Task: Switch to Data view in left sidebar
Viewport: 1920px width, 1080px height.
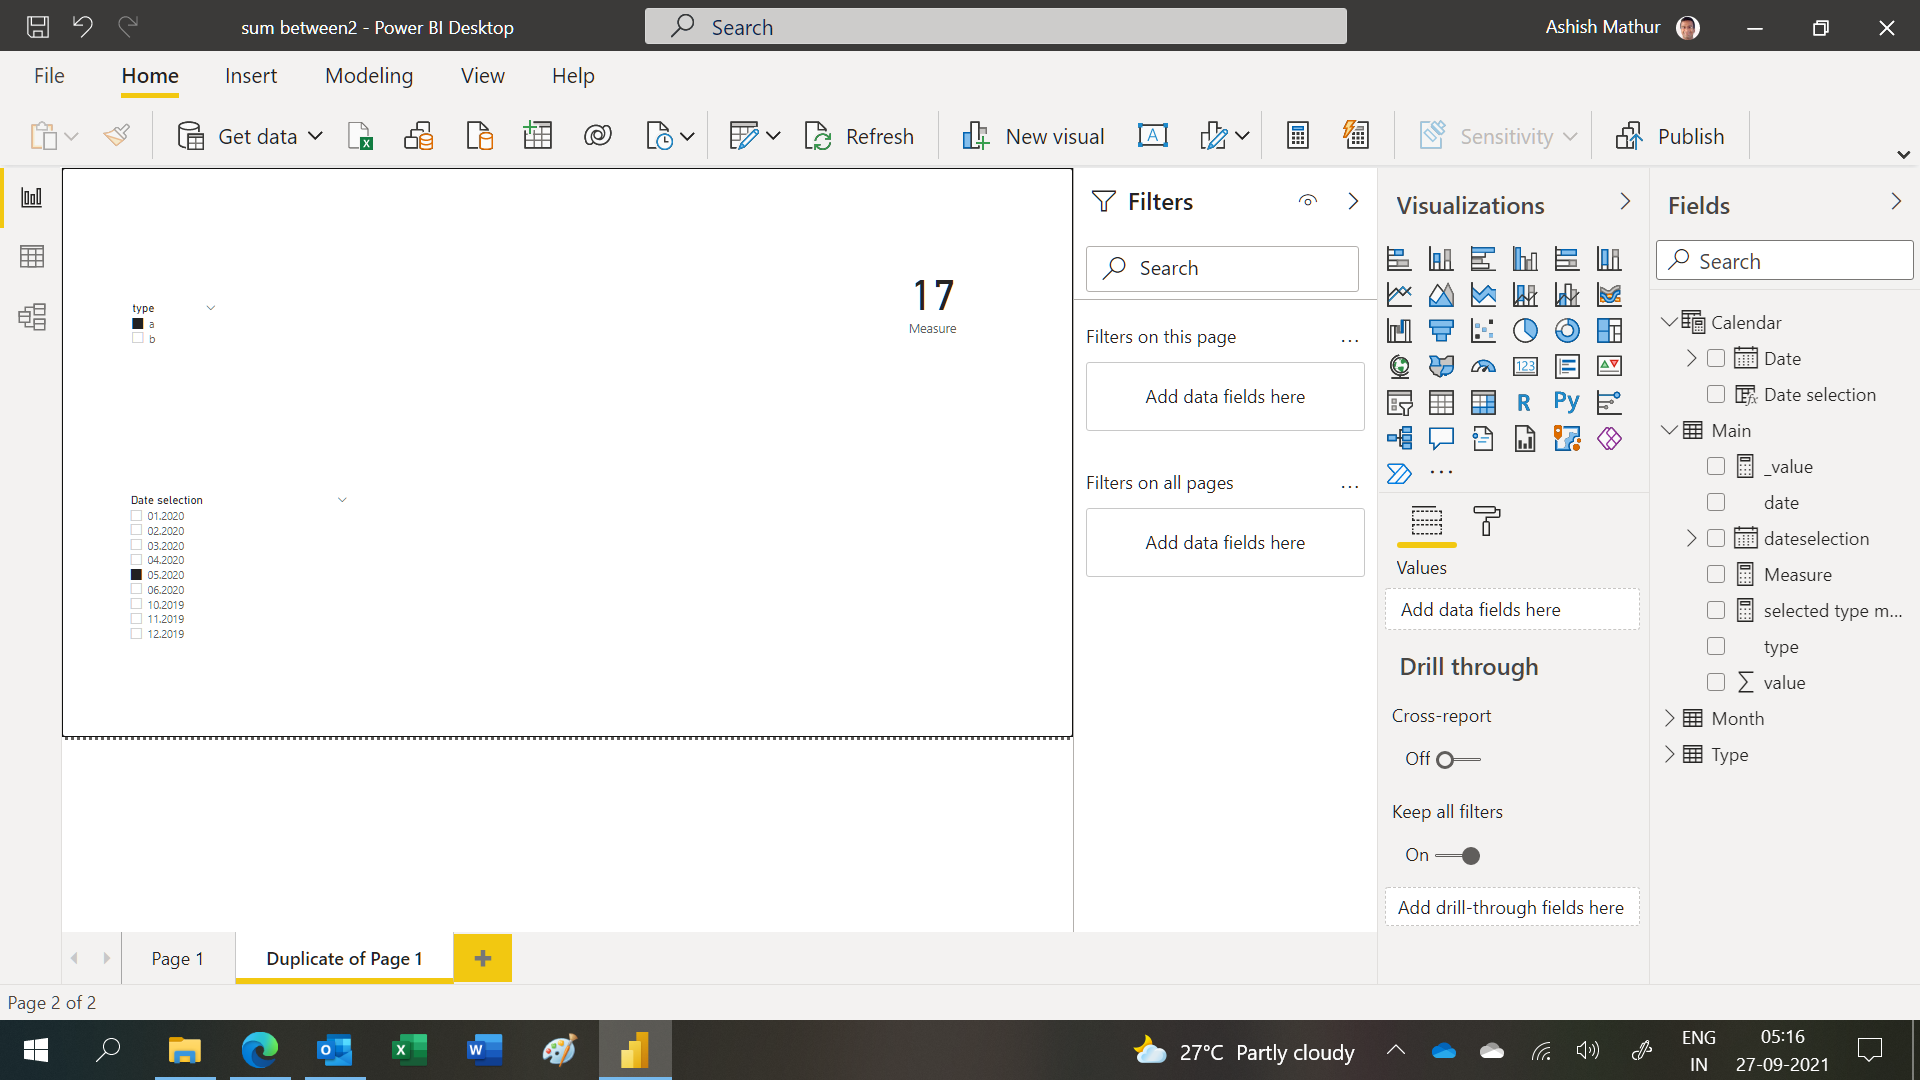Action: (32, 257)
